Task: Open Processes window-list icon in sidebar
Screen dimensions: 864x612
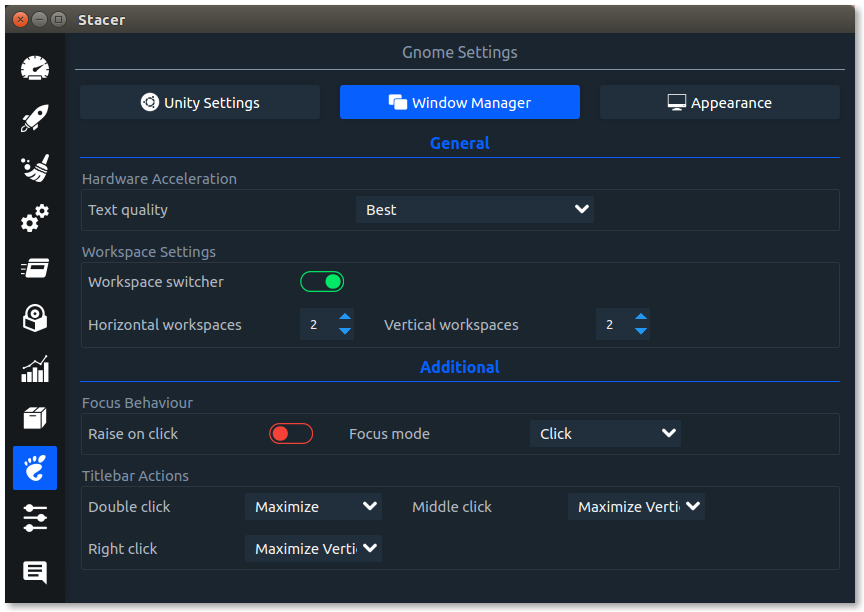Action: point(35,268)
